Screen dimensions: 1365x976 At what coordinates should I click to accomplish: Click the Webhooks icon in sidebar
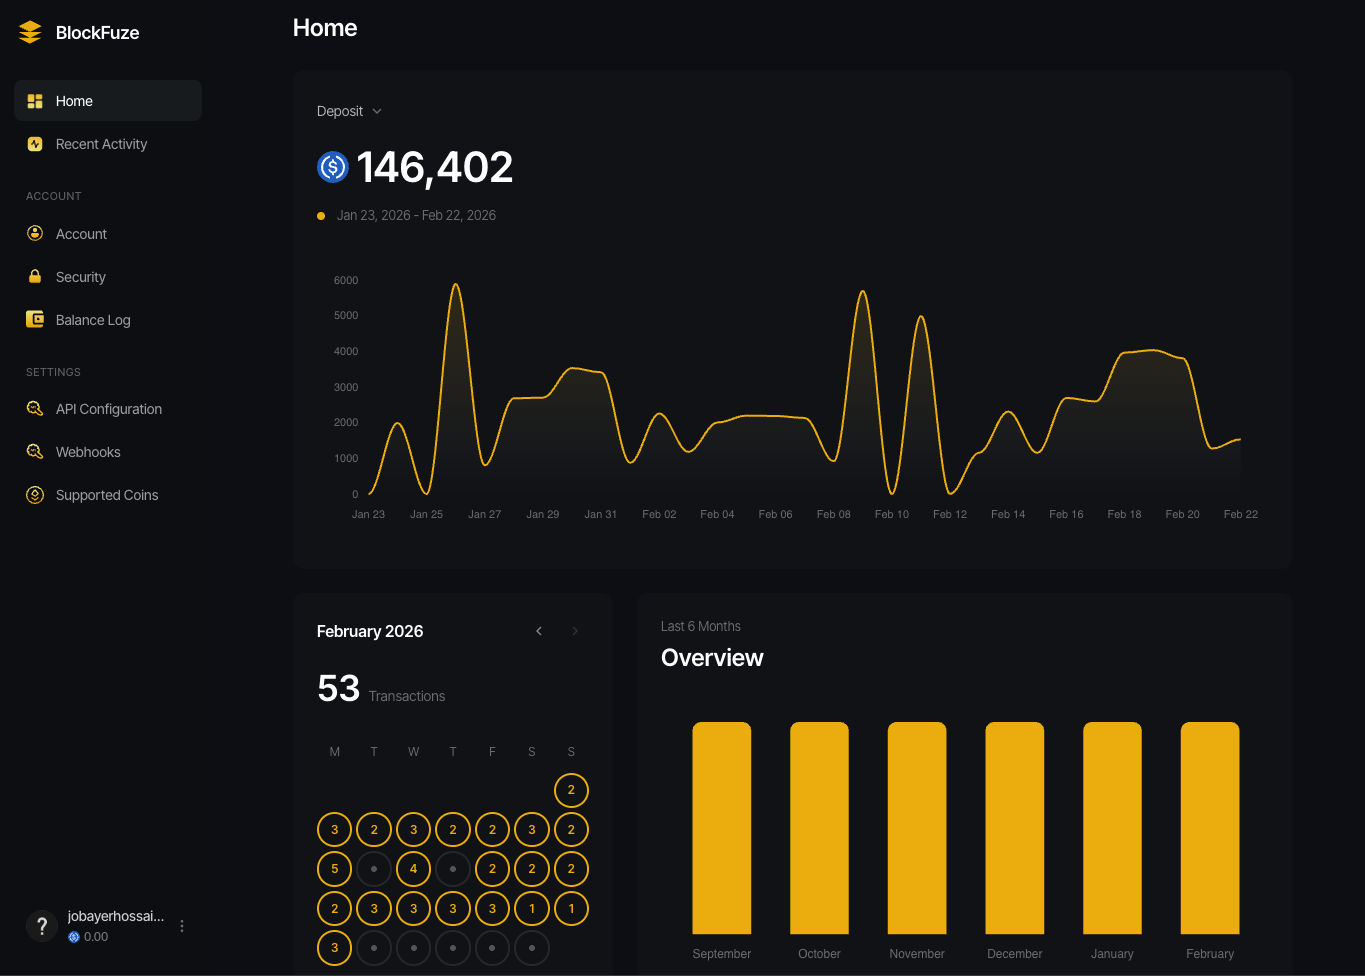[35, 452]
